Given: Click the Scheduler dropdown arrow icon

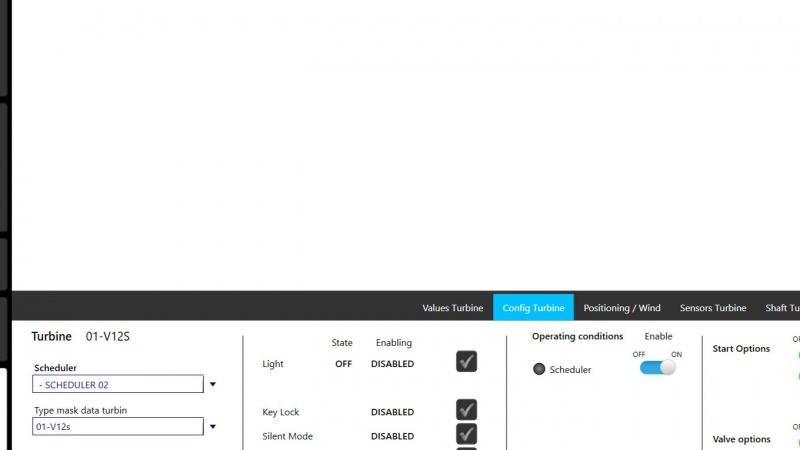Looking at the screenshot, I should coord(213,384).
